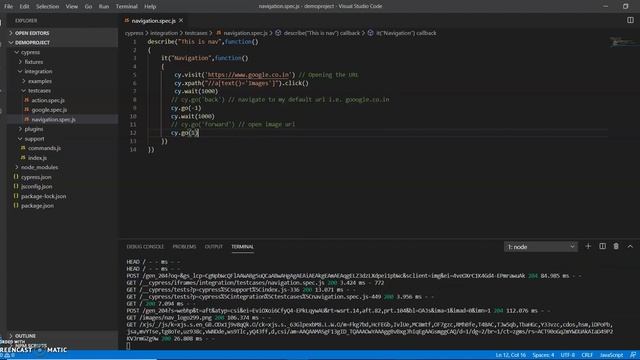Kill terminal with the trash icon

[x=616, y=246]
